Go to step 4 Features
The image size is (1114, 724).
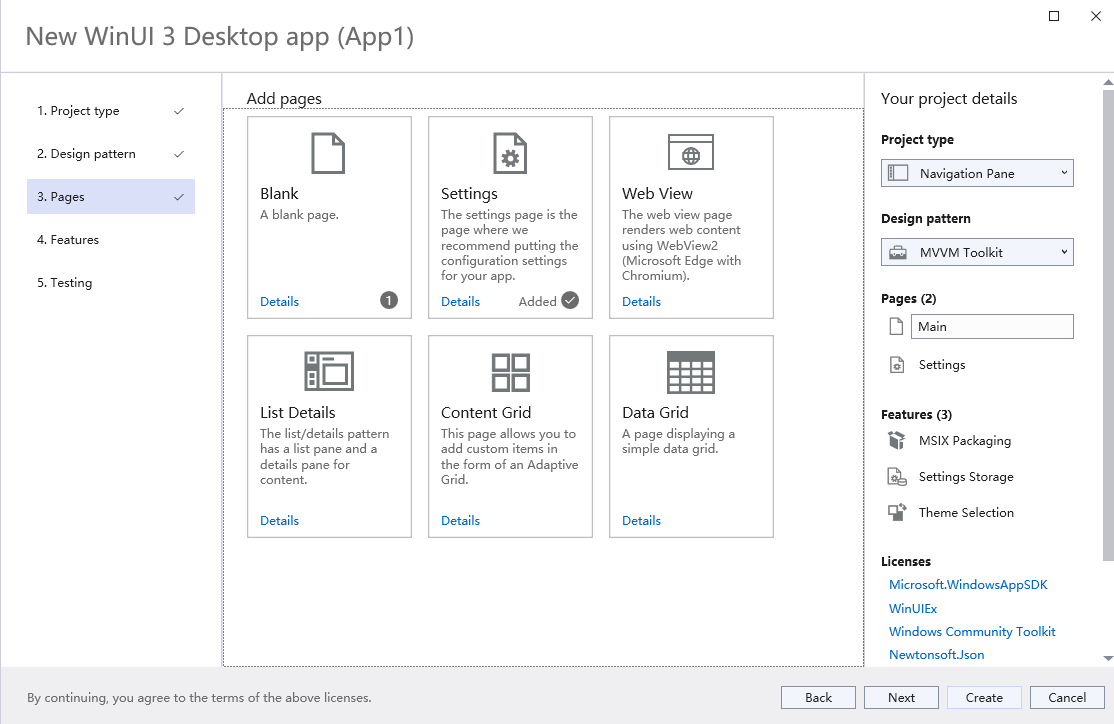[x=111, y=239]
